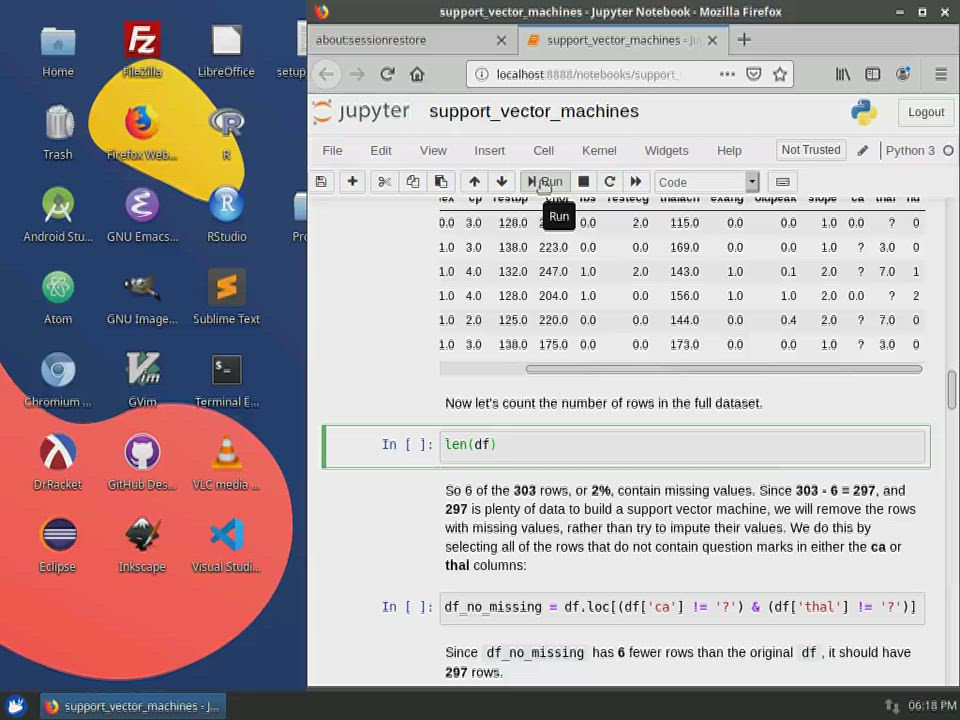This screenshot has width=960, height=720.
Task: Click the len(df) code cell
Action: click(x=682, y=445)
